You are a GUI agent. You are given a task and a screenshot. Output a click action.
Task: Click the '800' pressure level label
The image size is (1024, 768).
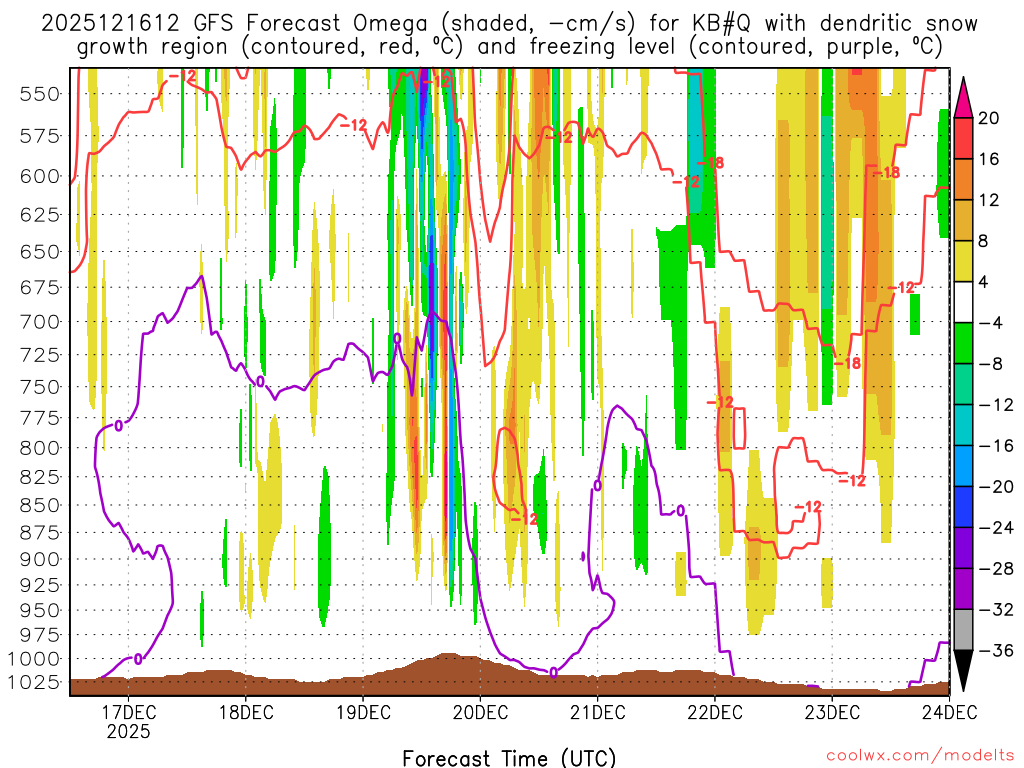pyautogui.click(x=40, y=448)
